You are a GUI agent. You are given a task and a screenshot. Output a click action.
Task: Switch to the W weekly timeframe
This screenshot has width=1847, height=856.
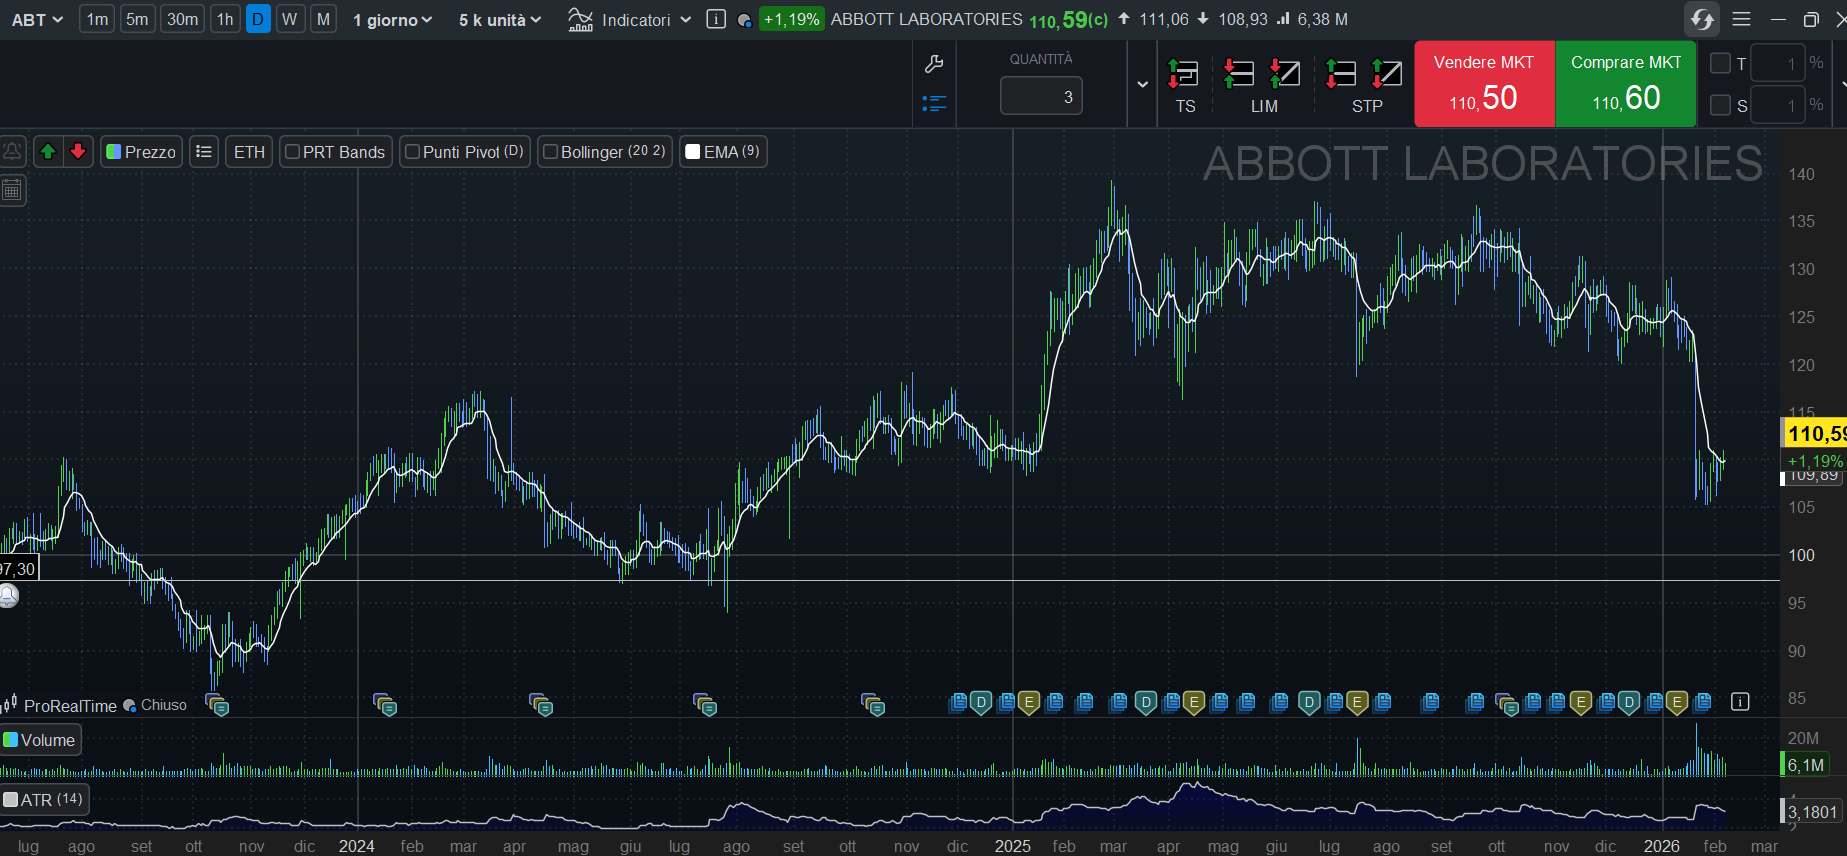pos(289,19)
